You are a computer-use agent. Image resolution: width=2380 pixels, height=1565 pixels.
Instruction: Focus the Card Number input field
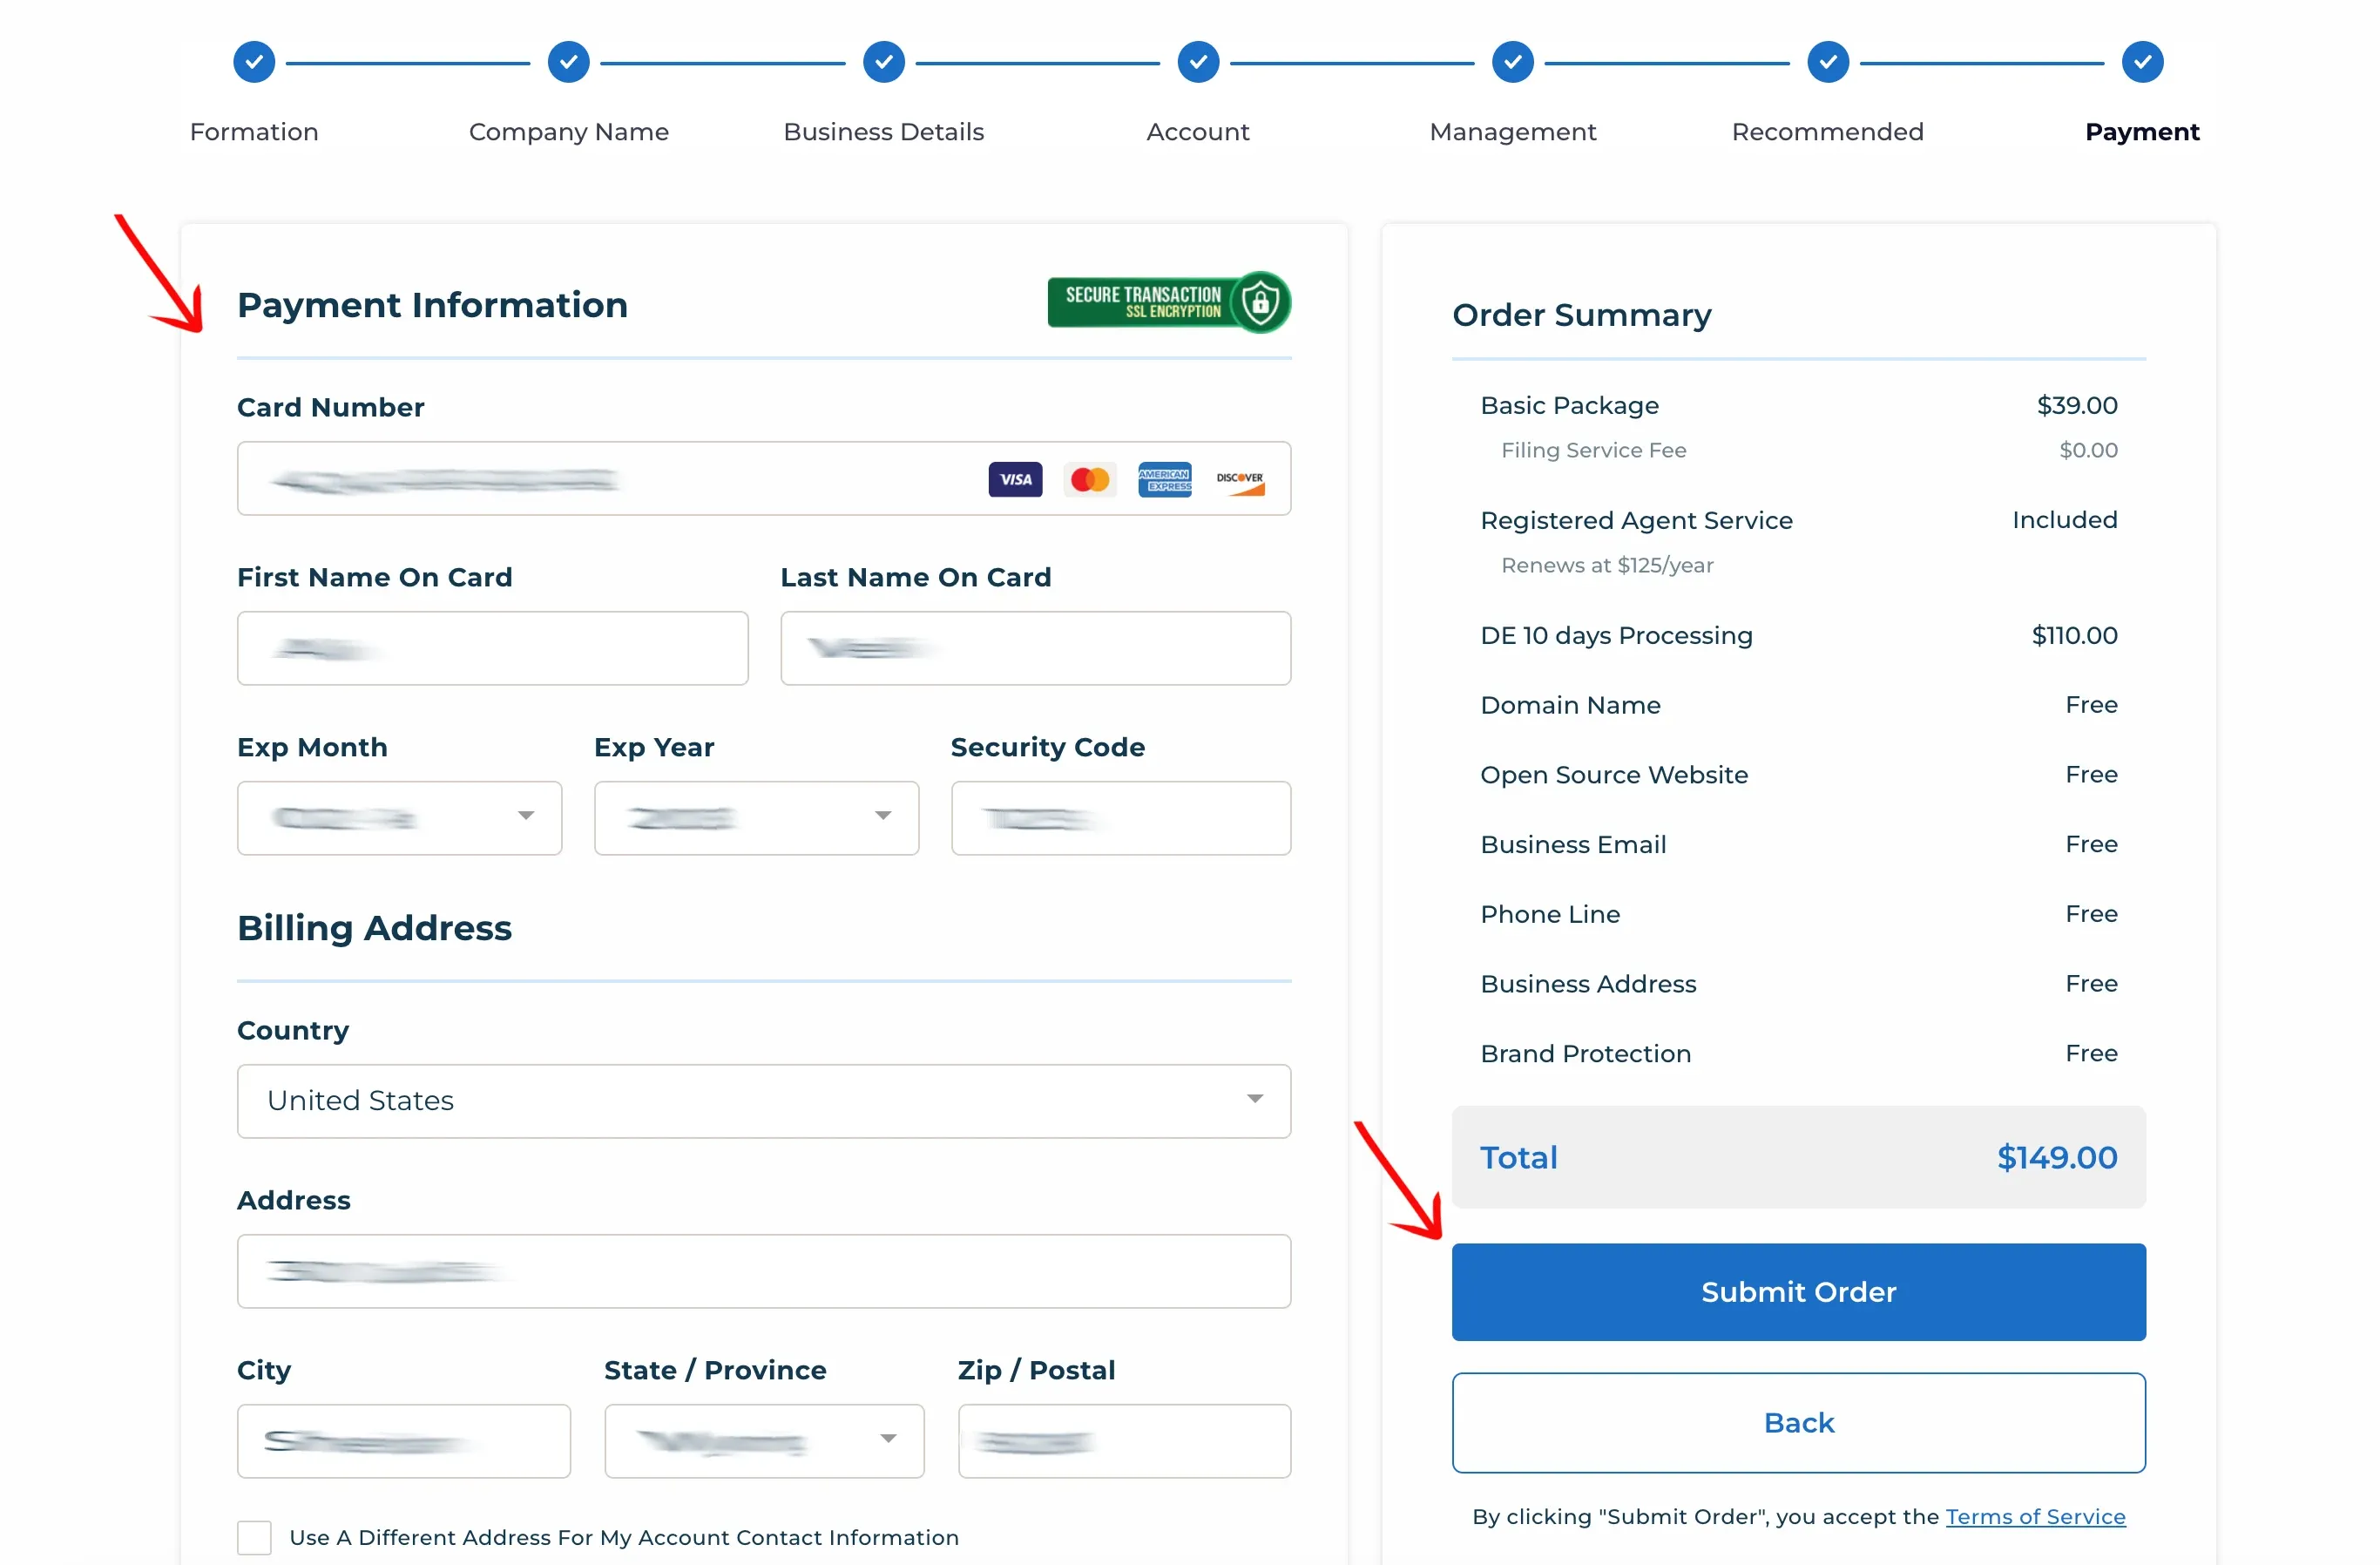(x=764, y=479)
